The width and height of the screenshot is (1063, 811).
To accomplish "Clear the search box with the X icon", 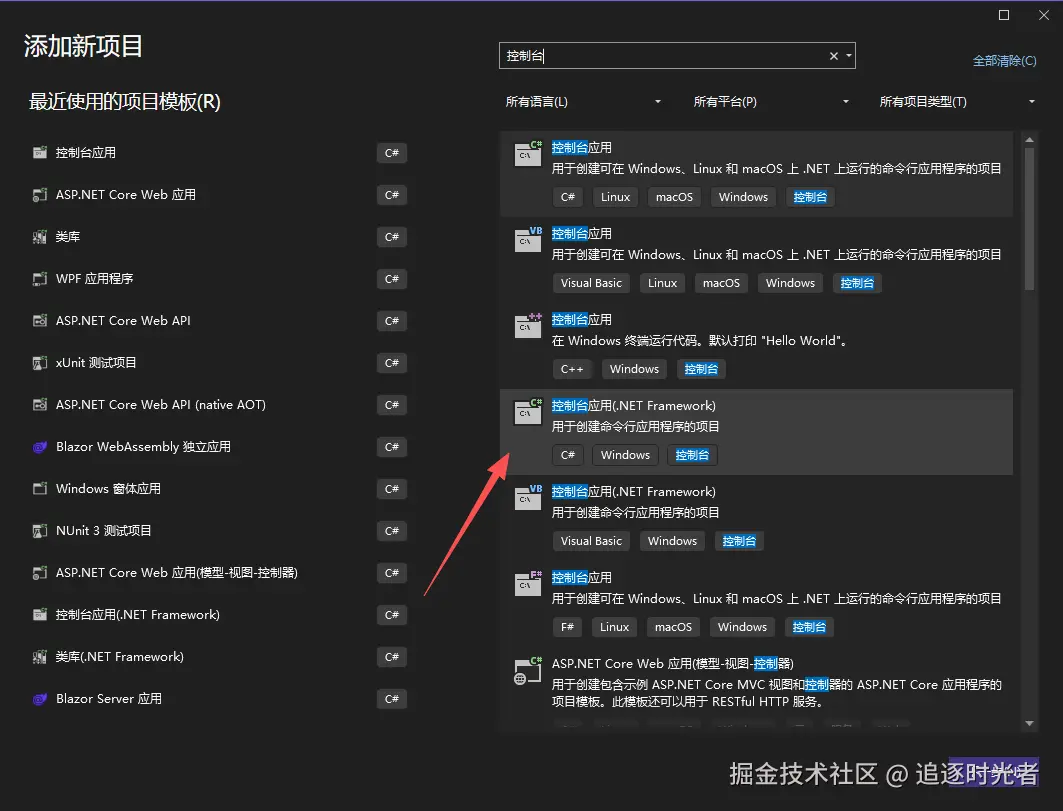I will click(834, 56).
